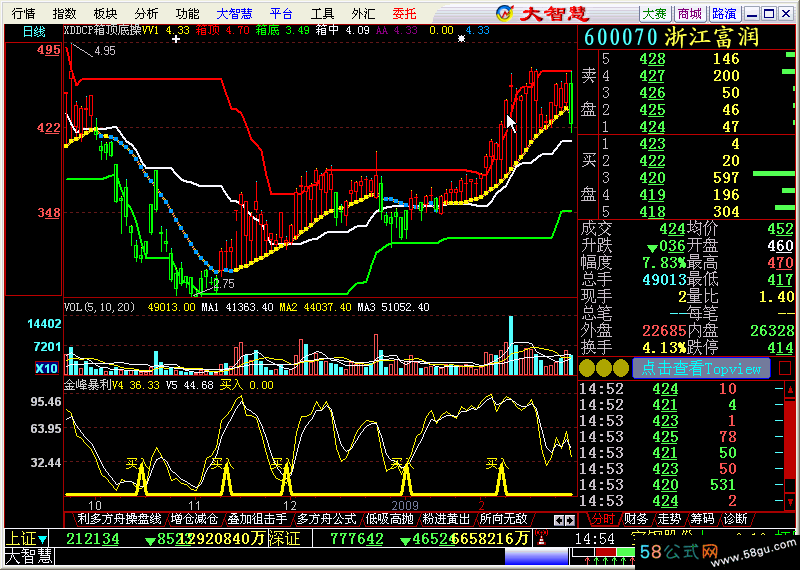Click the X10 volume scale label
The height and width of the screenshot is (570, 800).
[x=46, y=368]
